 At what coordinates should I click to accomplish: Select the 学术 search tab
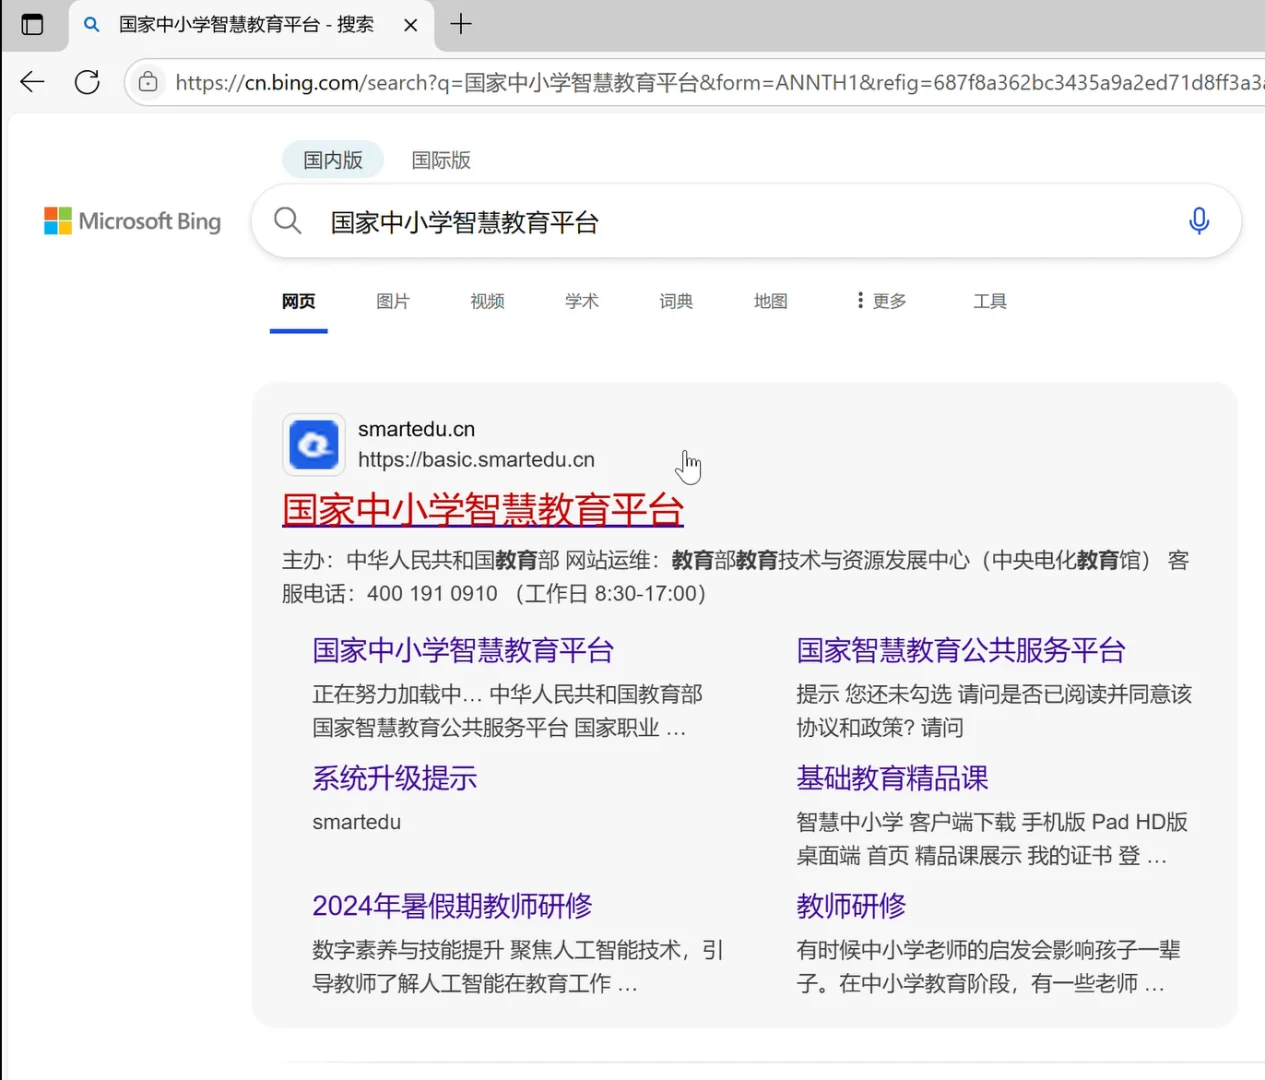(581, 301)
